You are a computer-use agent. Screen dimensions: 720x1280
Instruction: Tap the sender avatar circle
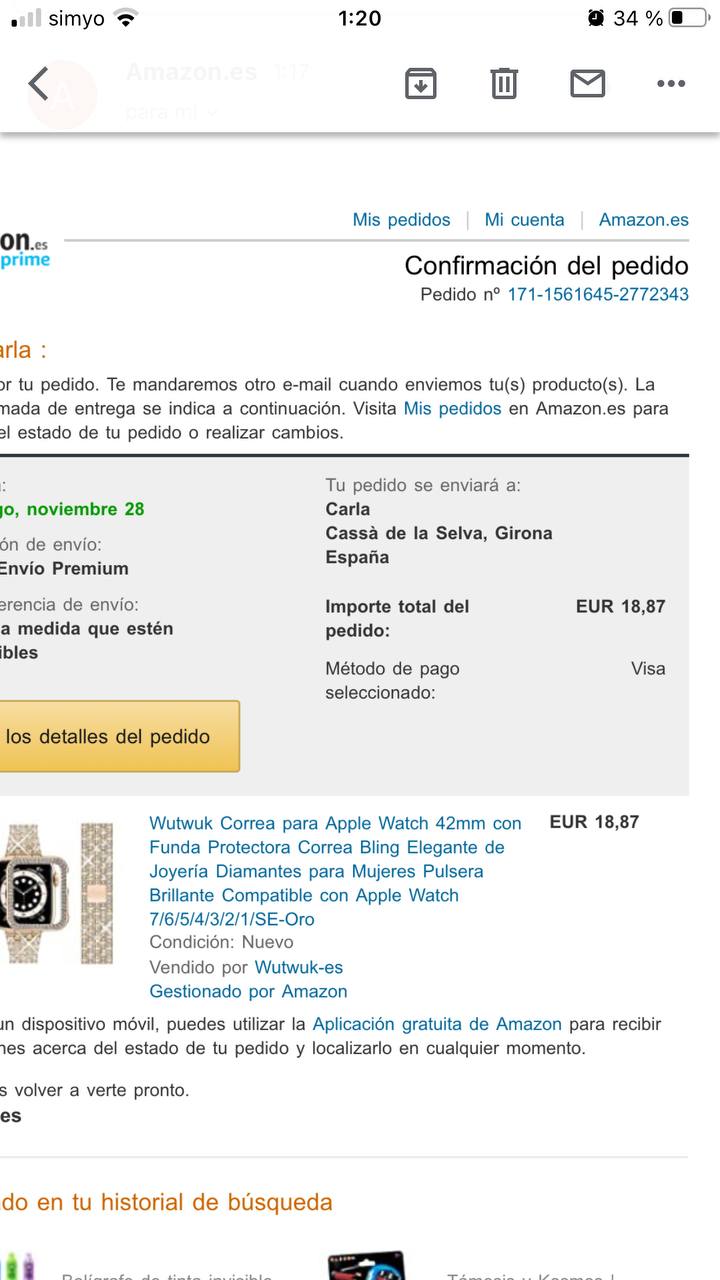tap(62, 94)
